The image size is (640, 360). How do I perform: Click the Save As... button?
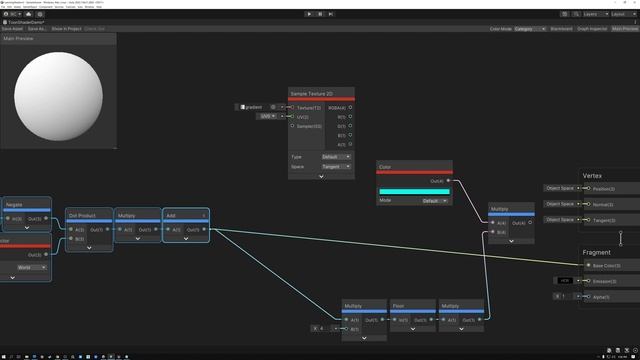pyautogui.click(x=37, y=29)
